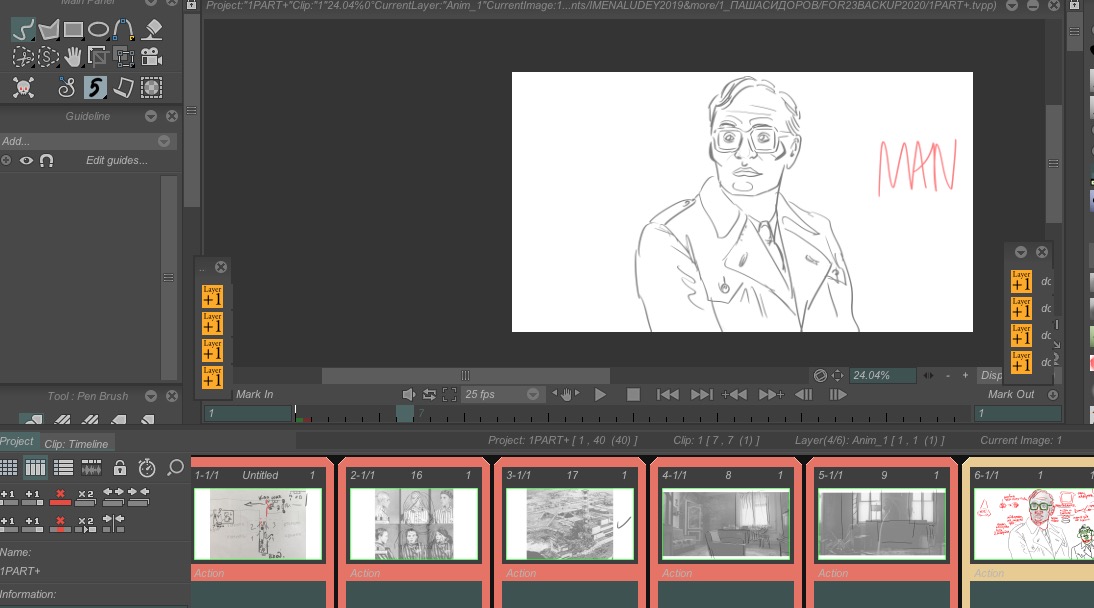This screenshot has height=608, width=1094.
Task: Step forward one frame
Action: coord(837,394)
